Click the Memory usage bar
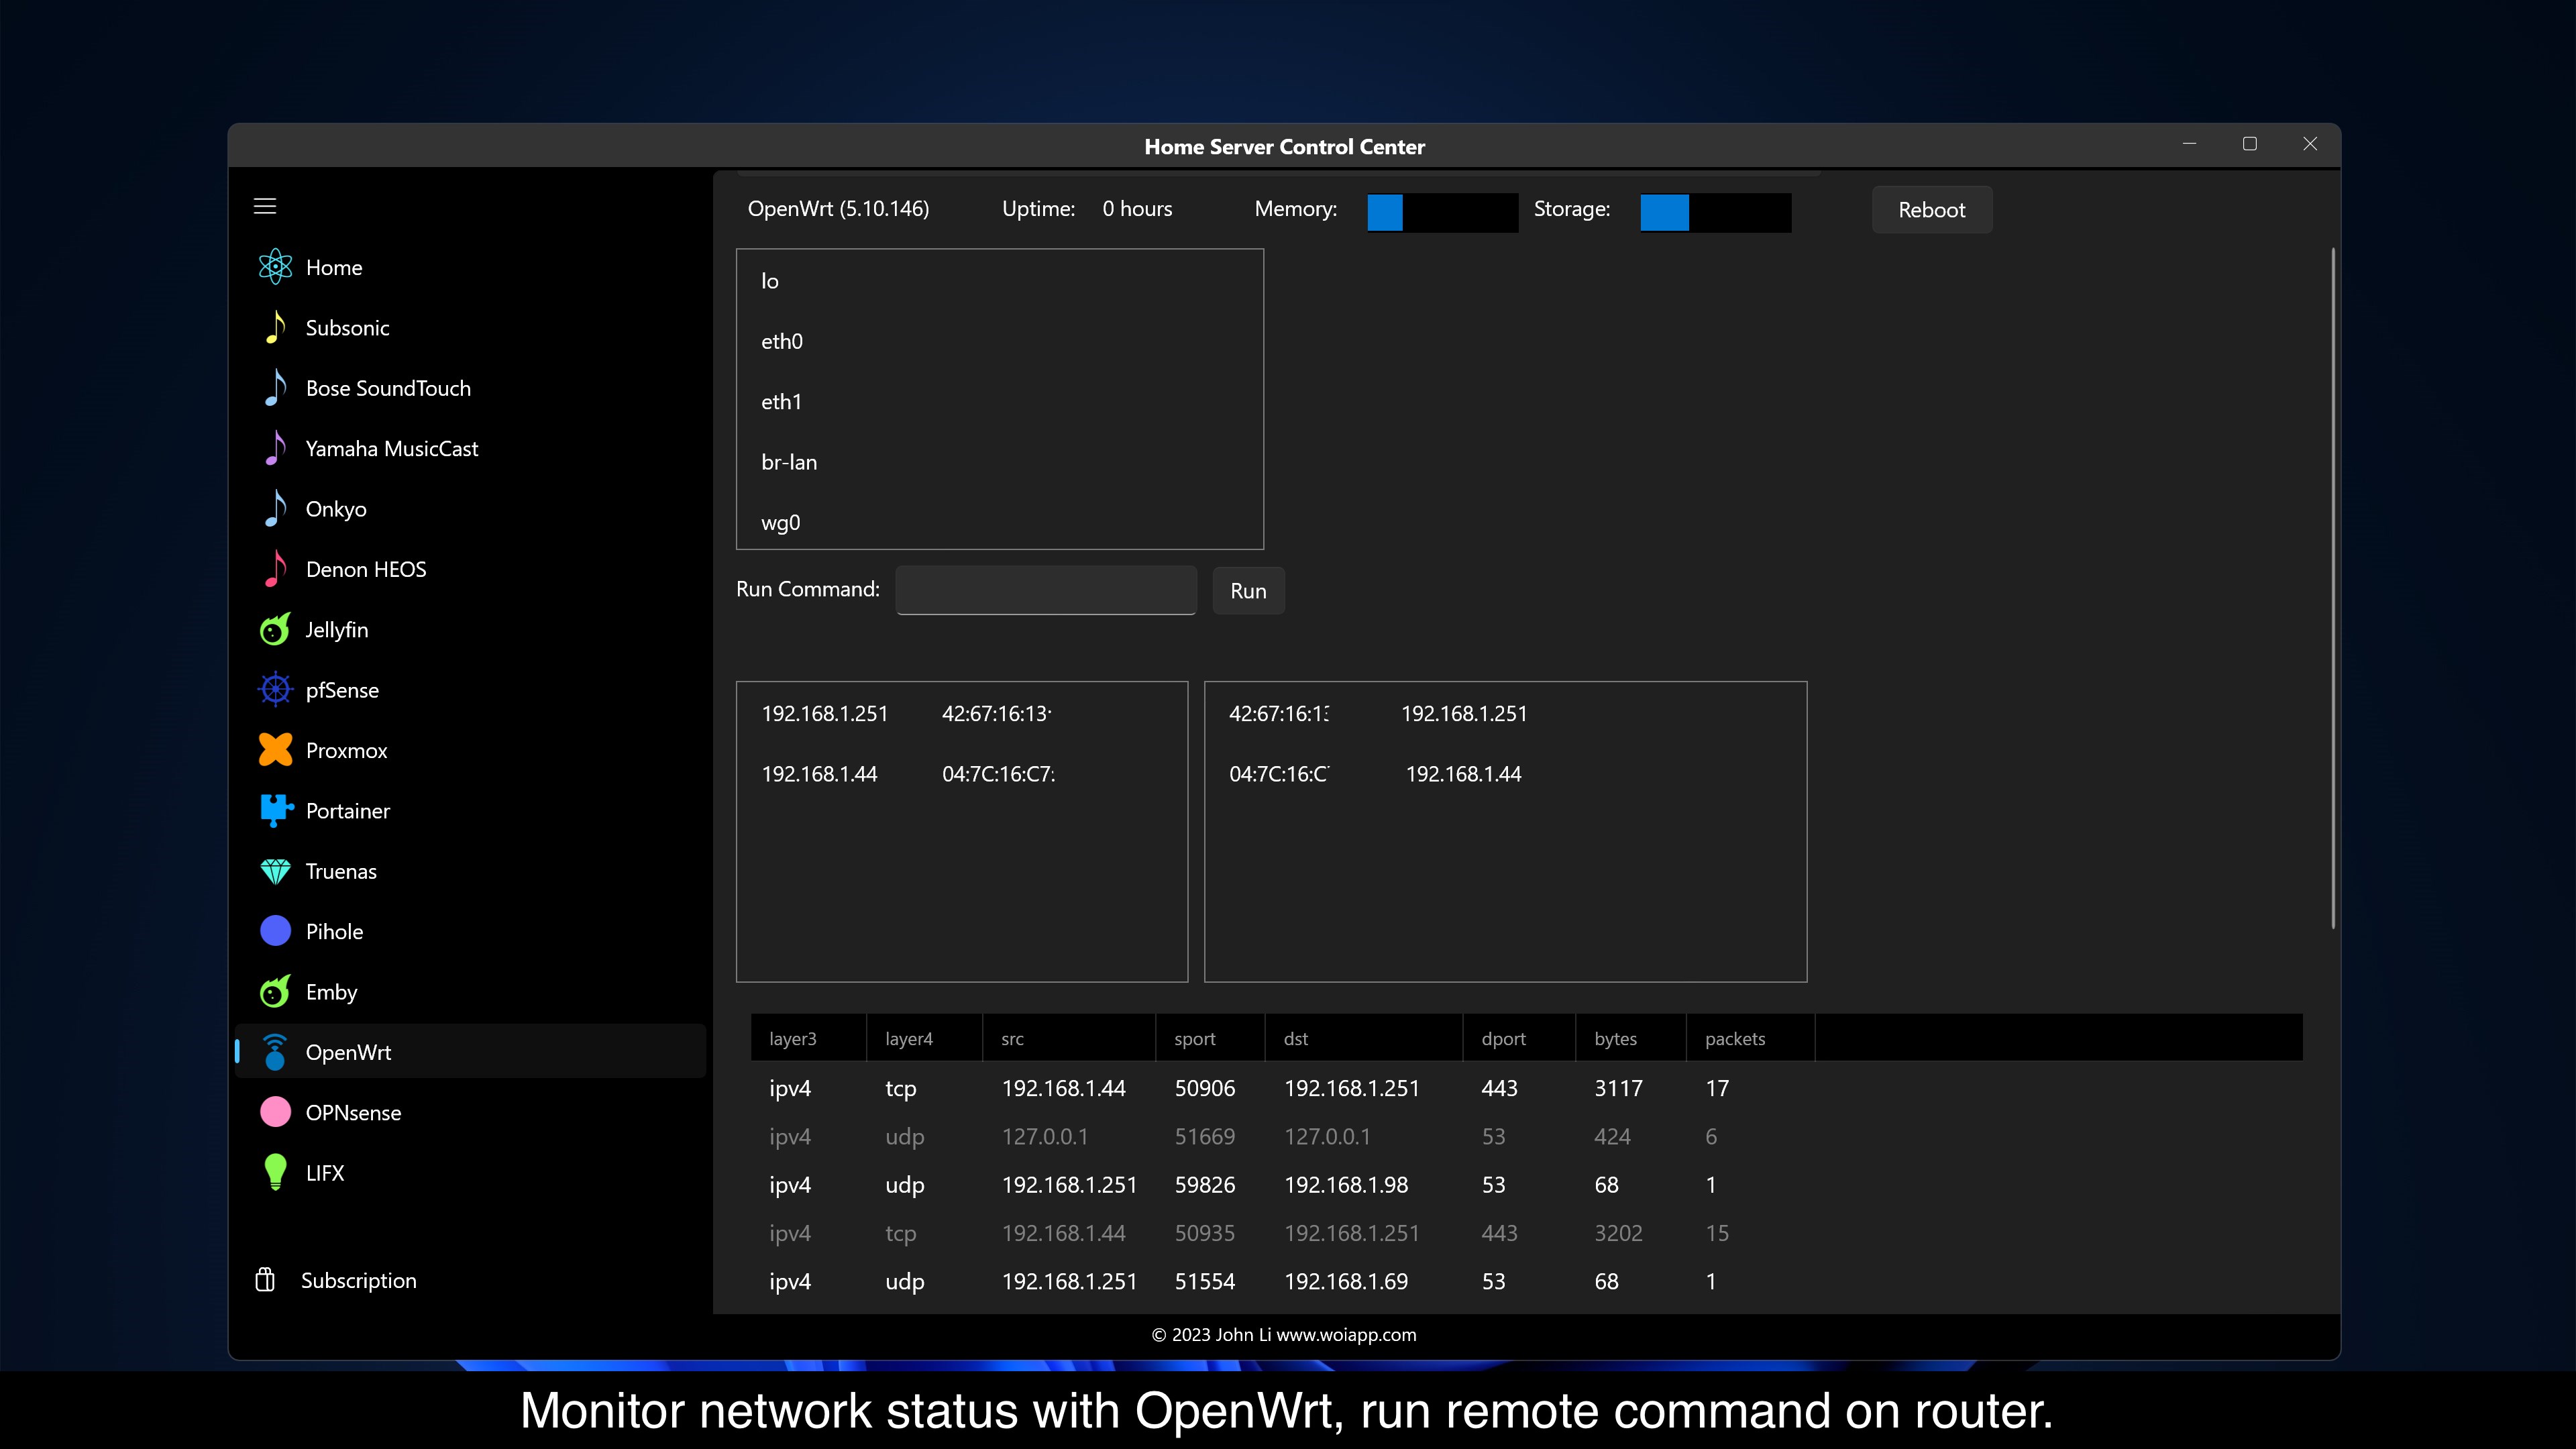The width and height of the screenshot is (2576, 1449). 1442,212
